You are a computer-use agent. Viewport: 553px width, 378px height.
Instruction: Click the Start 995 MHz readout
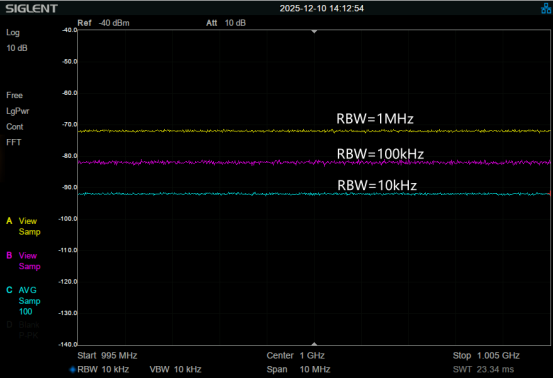(107, 355)
